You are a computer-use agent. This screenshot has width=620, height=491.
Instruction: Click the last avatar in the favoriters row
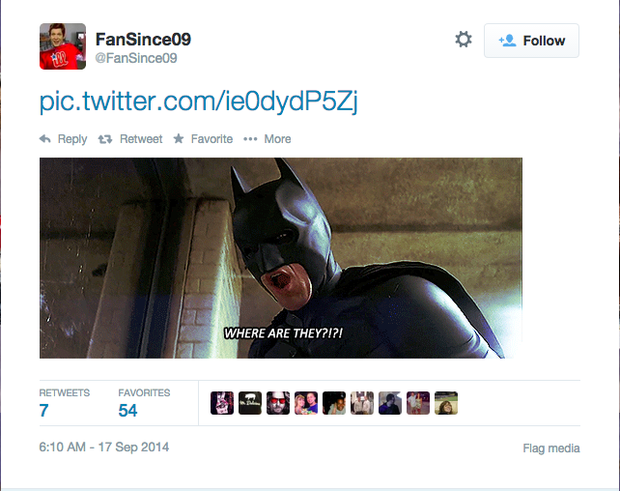pyautogui.click(x=446, y=403)
